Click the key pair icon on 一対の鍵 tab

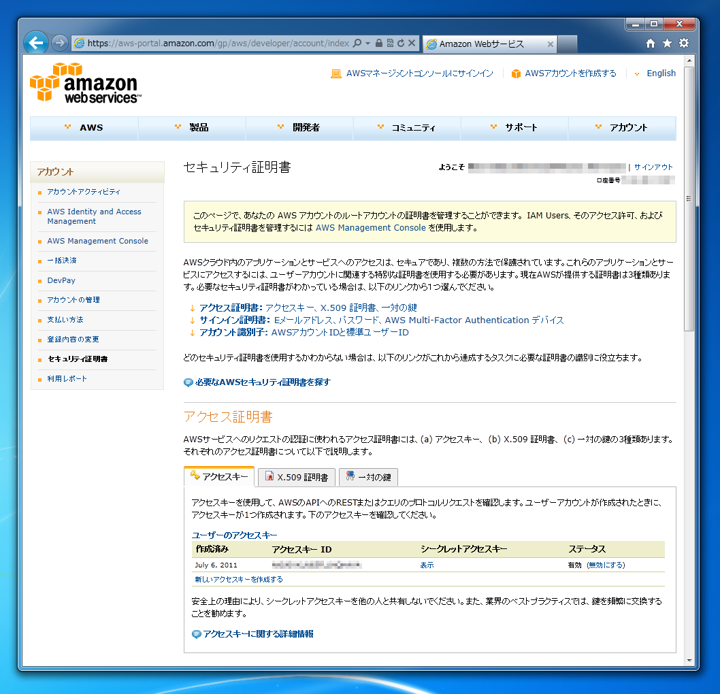(x=350, y=476)
